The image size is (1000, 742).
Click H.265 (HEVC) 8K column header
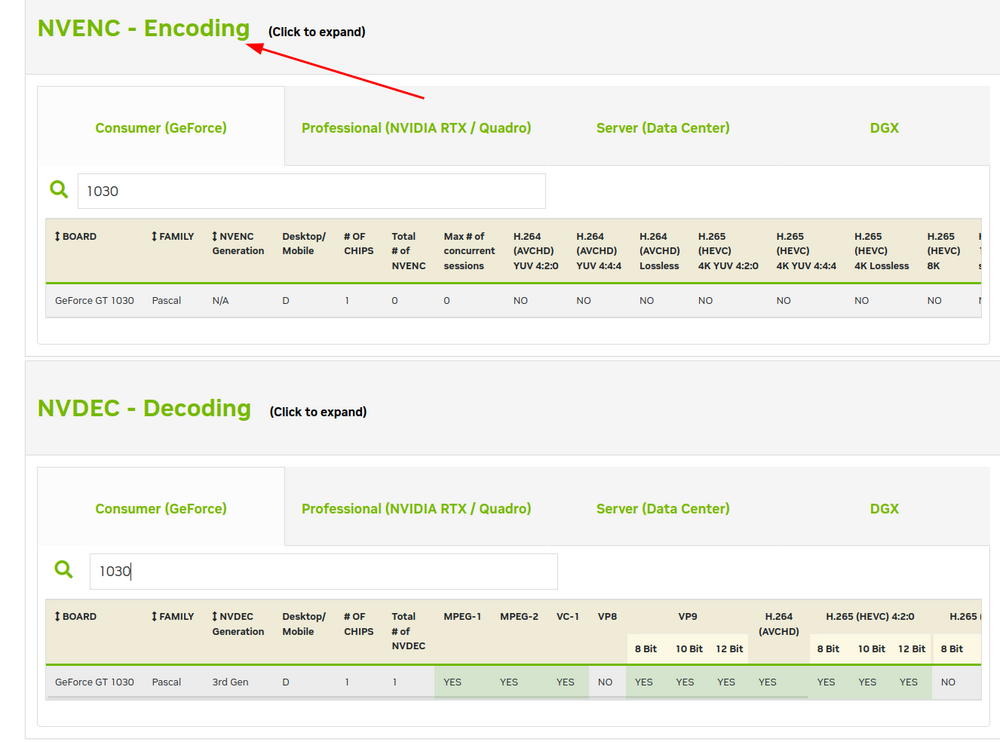pyautogui.click(x=944, y=251)
